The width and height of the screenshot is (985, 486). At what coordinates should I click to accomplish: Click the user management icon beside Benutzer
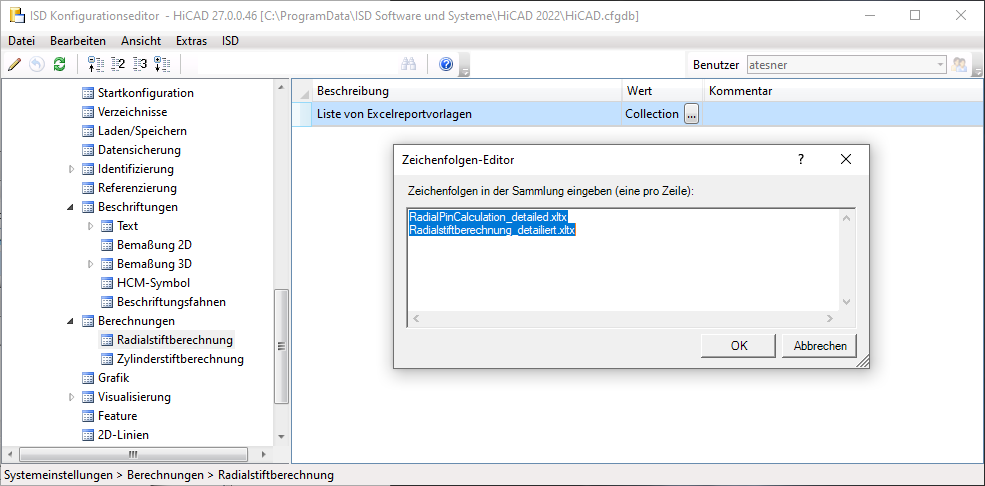point(959,64)
